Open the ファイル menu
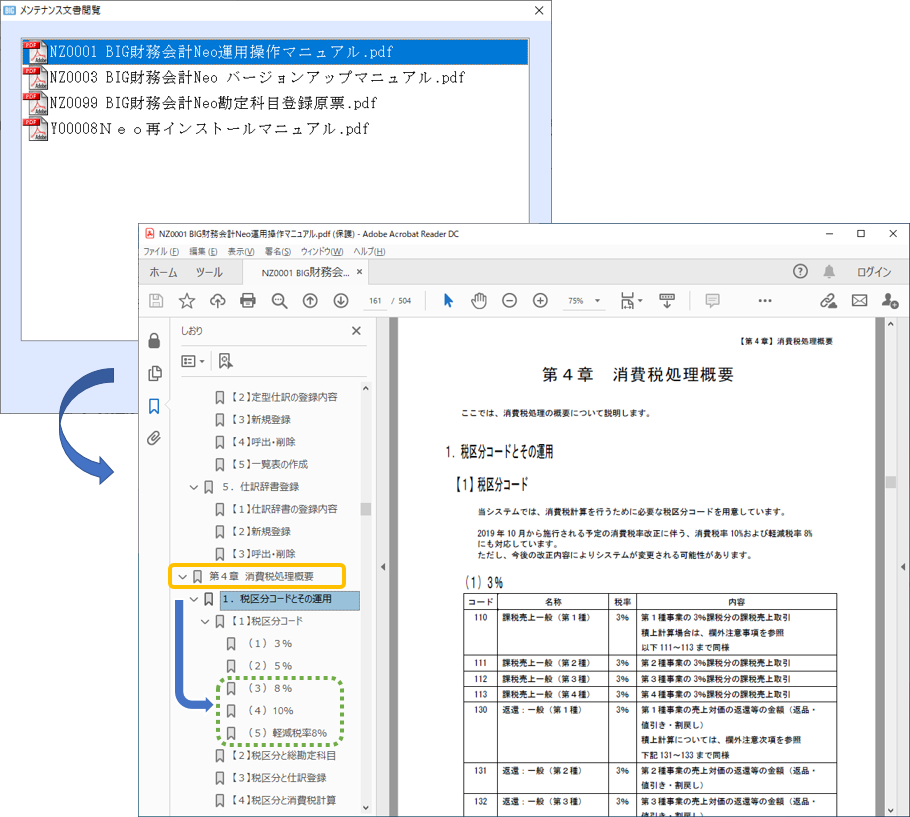The width and height of the screenshot is (910, 817). click(x=161, y=251)
